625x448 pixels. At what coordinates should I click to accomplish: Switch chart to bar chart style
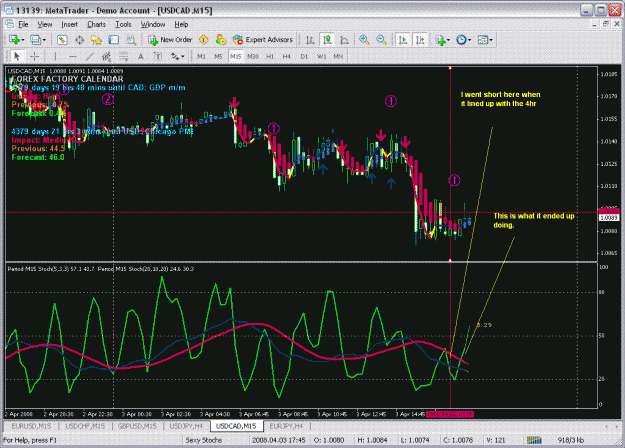[x=310, y=39]
